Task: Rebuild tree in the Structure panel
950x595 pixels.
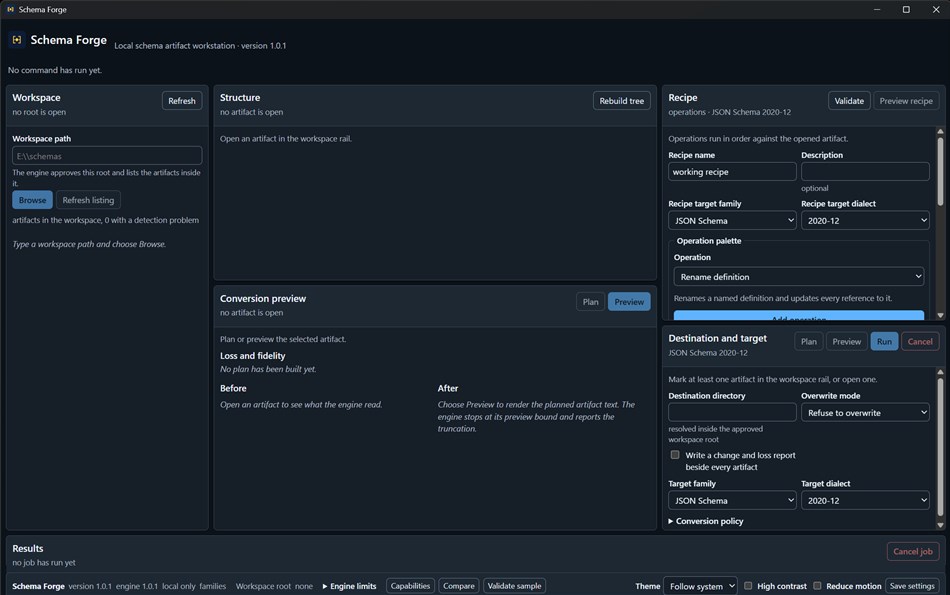Action: (x=622, y=101)
